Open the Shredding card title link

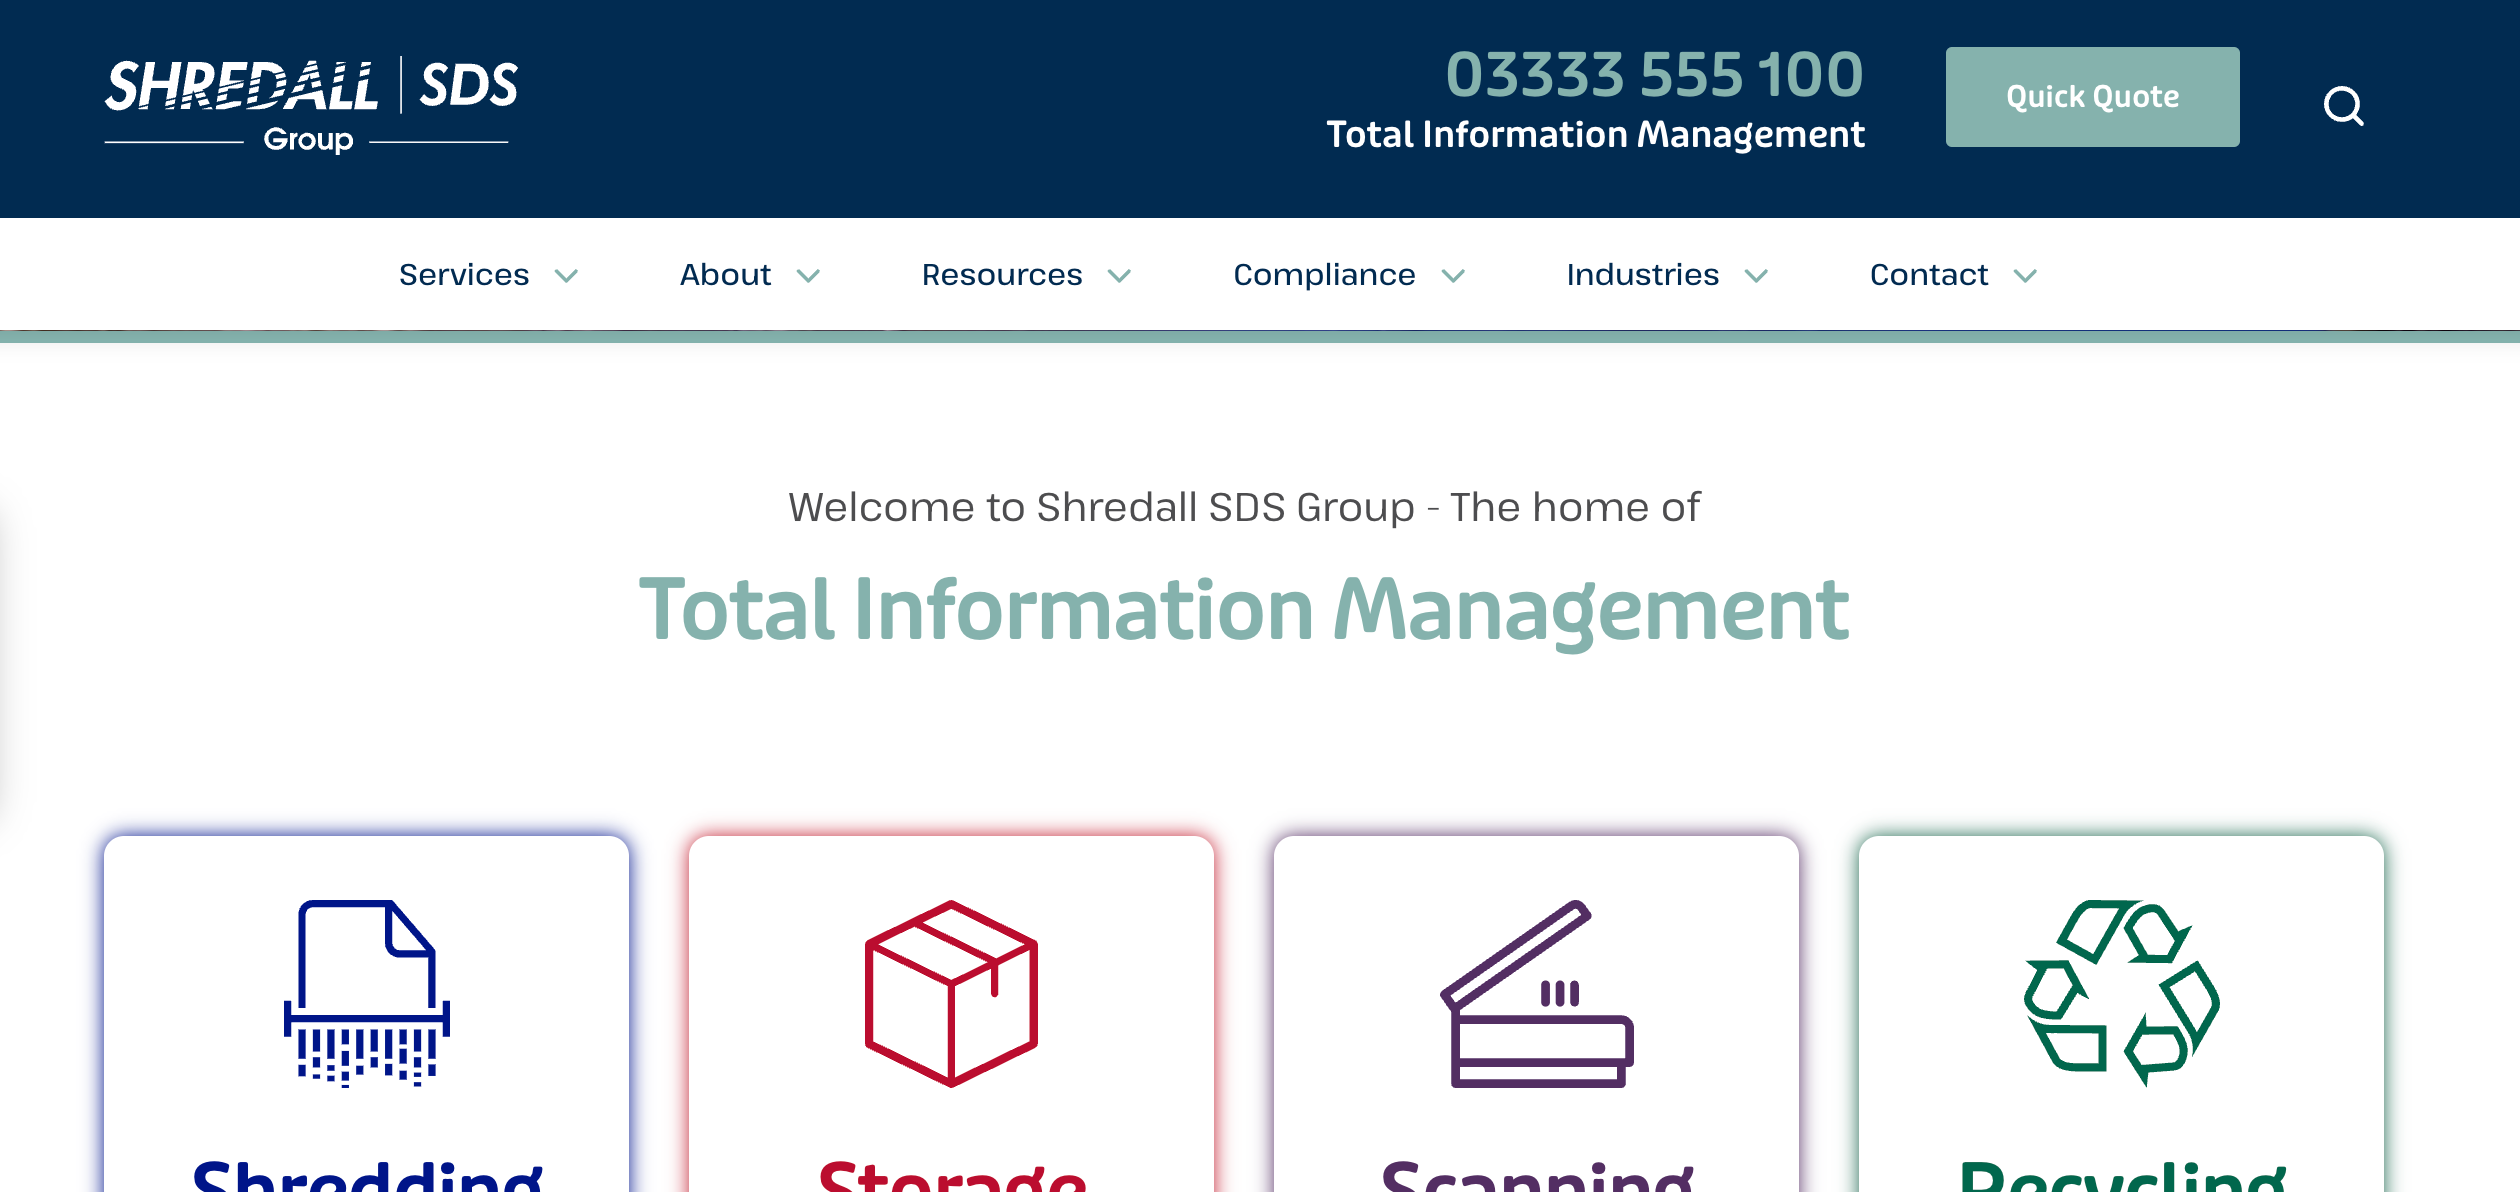pos(367,1175)
